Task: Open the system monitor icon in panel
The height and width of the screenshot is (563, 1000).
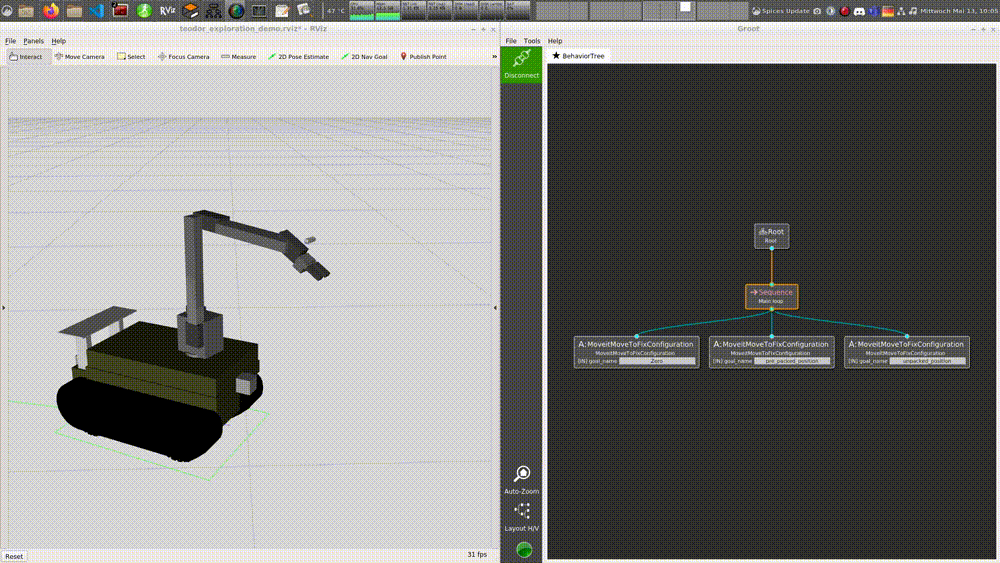Action: (259, 10)
